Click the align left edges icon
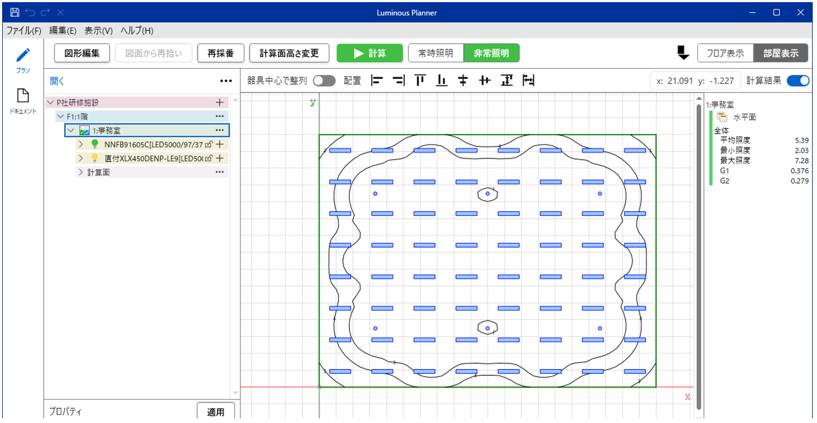The width and height of the screenshot is (817, 423). click(x=377, y=81)
